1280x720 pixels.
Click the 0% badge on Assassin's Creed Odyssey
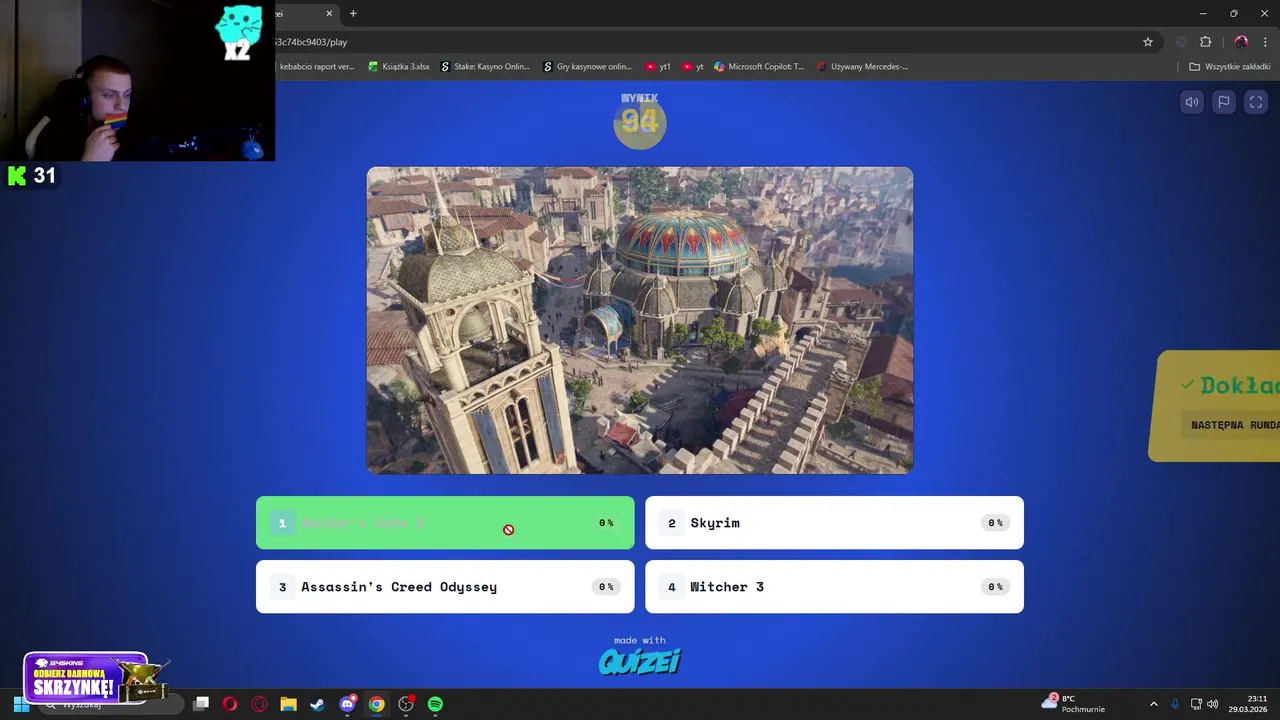pos(606,587)
